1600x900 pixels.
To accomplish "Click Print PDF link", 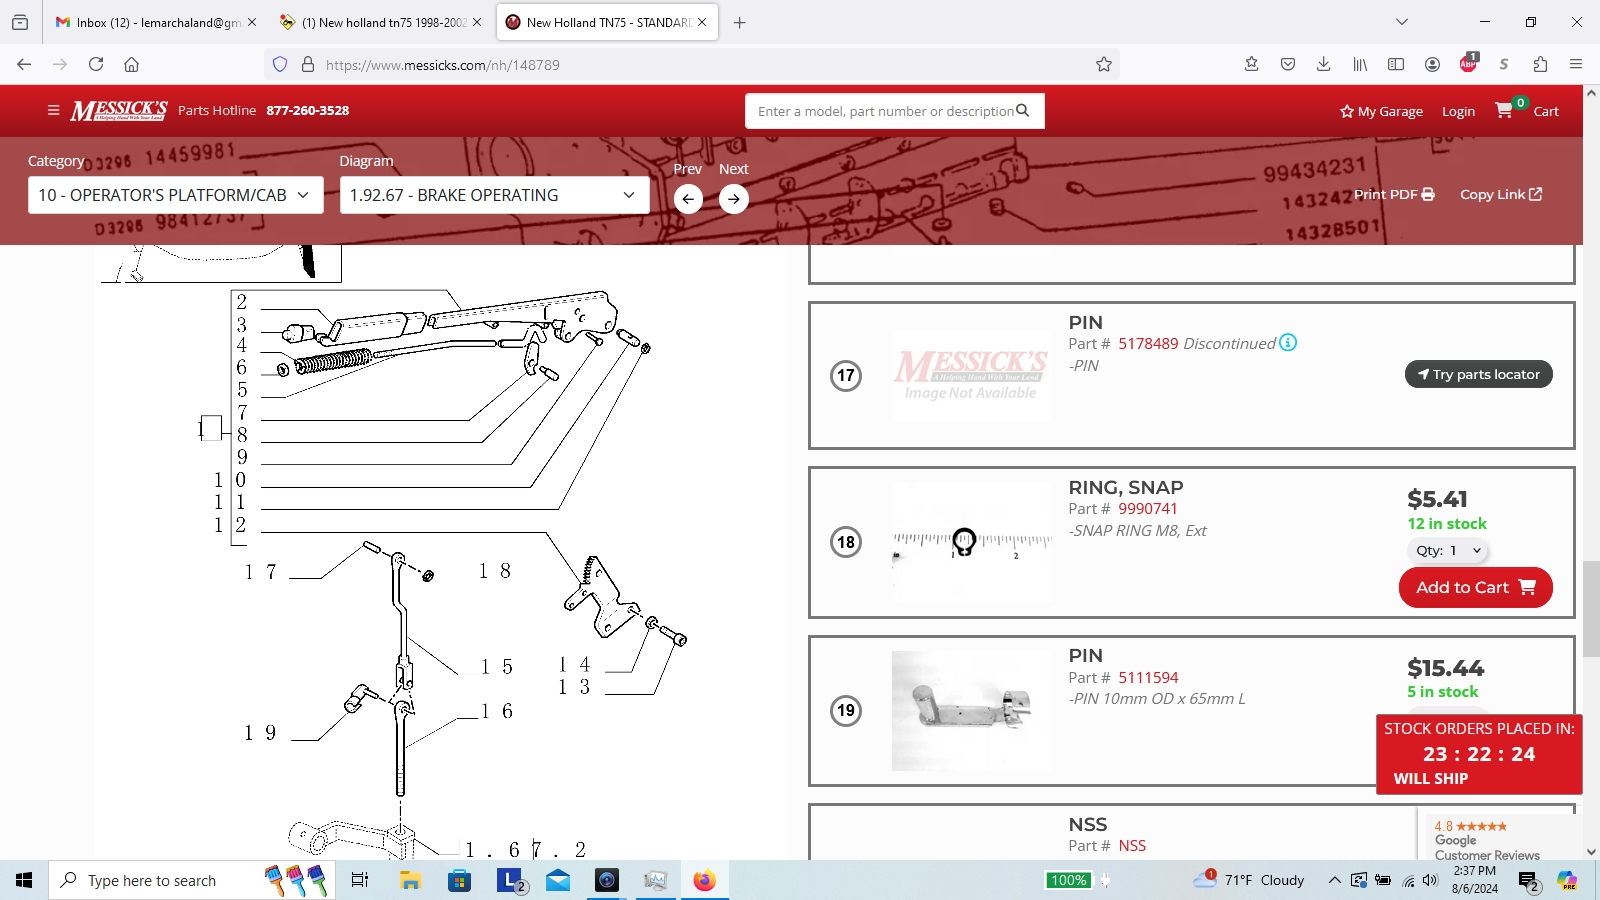I will (x=1394, y=195).
